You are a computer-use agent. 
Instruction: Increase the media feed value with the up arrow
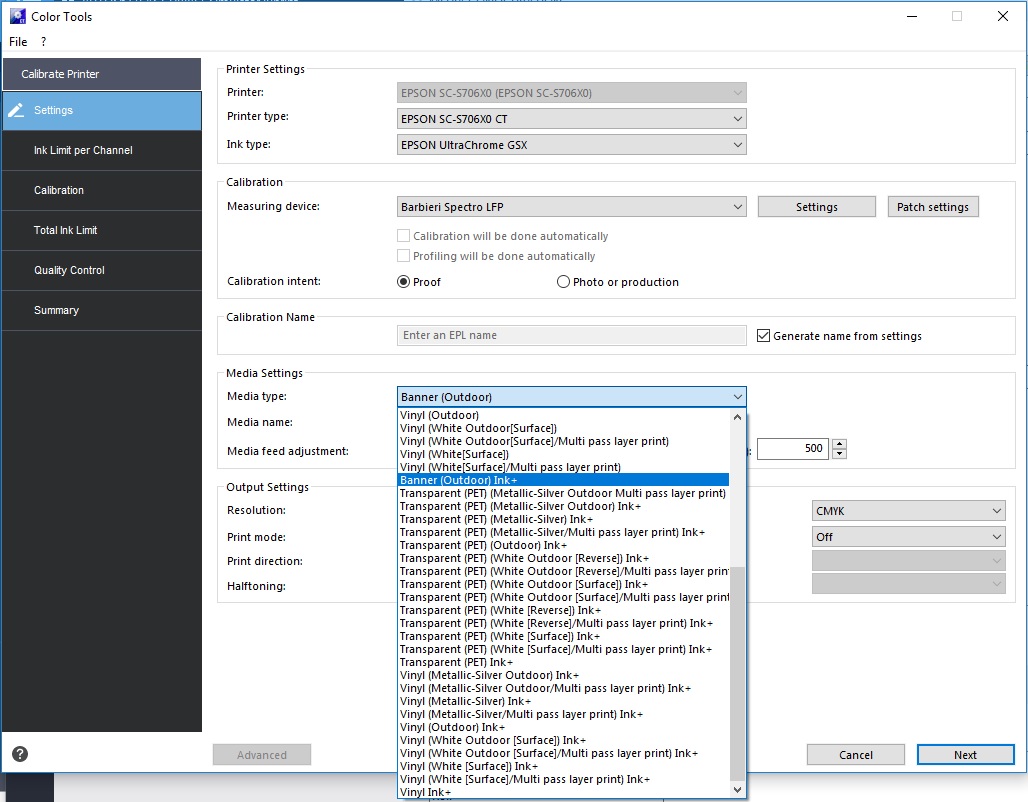coord(839,444)
